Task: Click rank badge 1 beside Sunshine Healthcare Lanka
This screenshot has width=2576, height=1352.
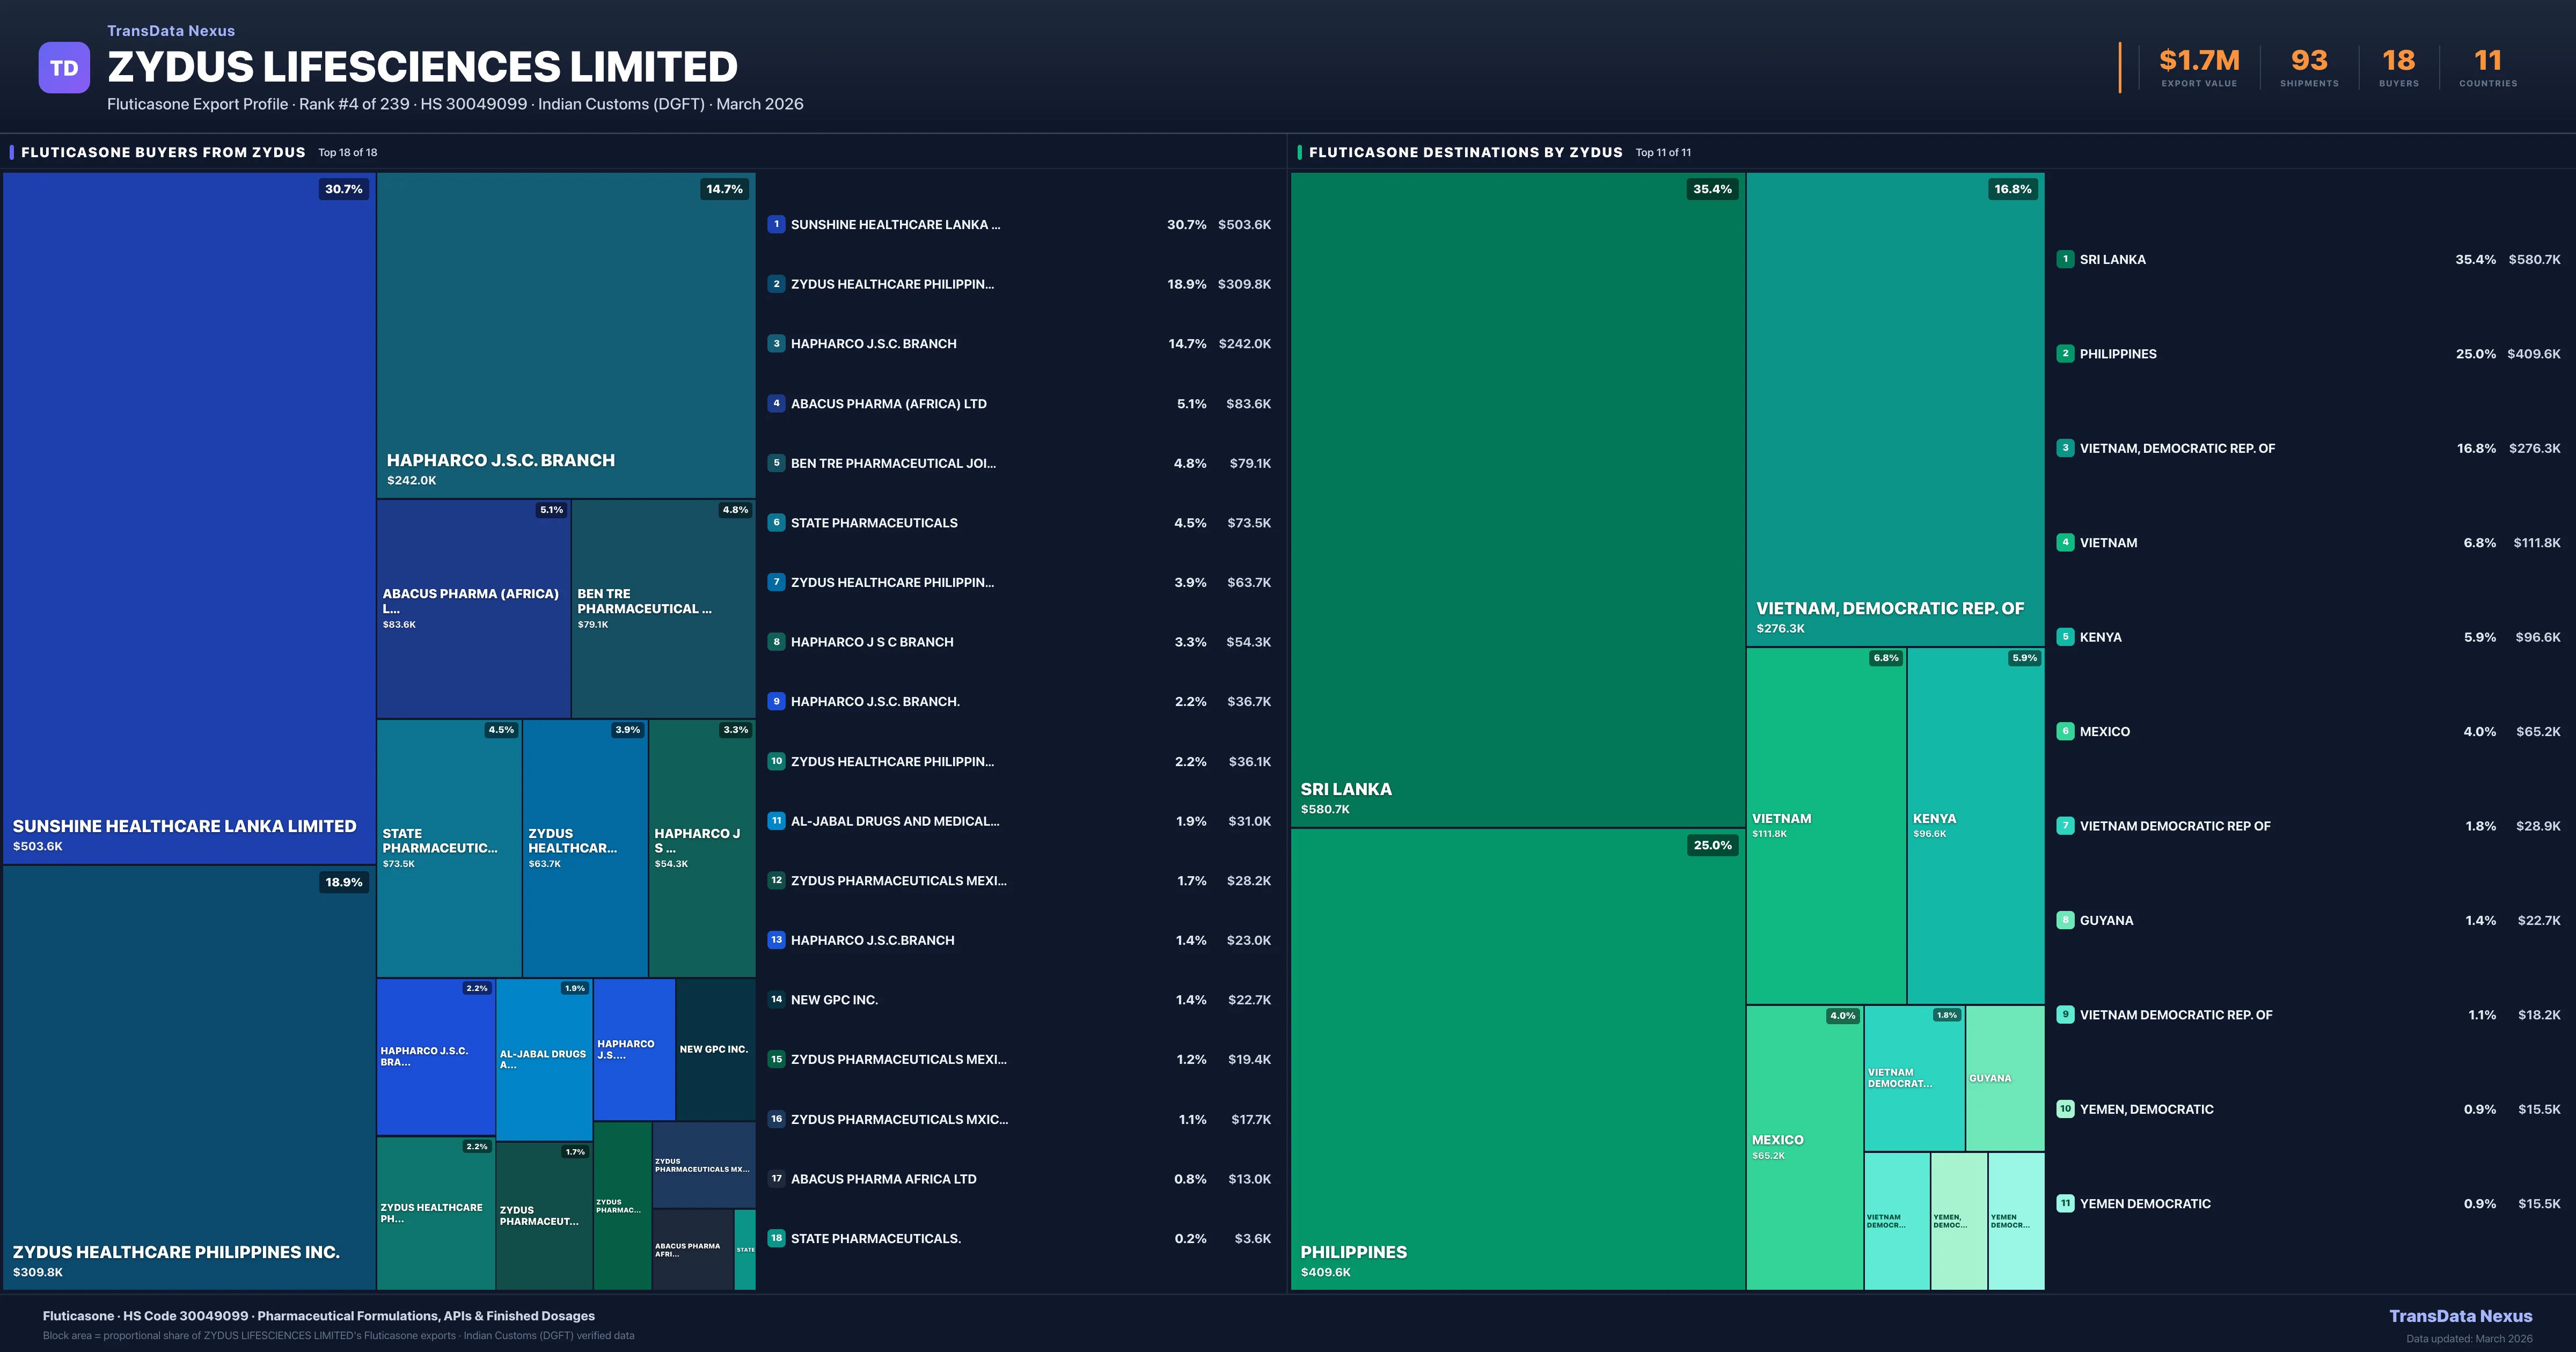Action: pyautogui.click(x=776, y=224)
